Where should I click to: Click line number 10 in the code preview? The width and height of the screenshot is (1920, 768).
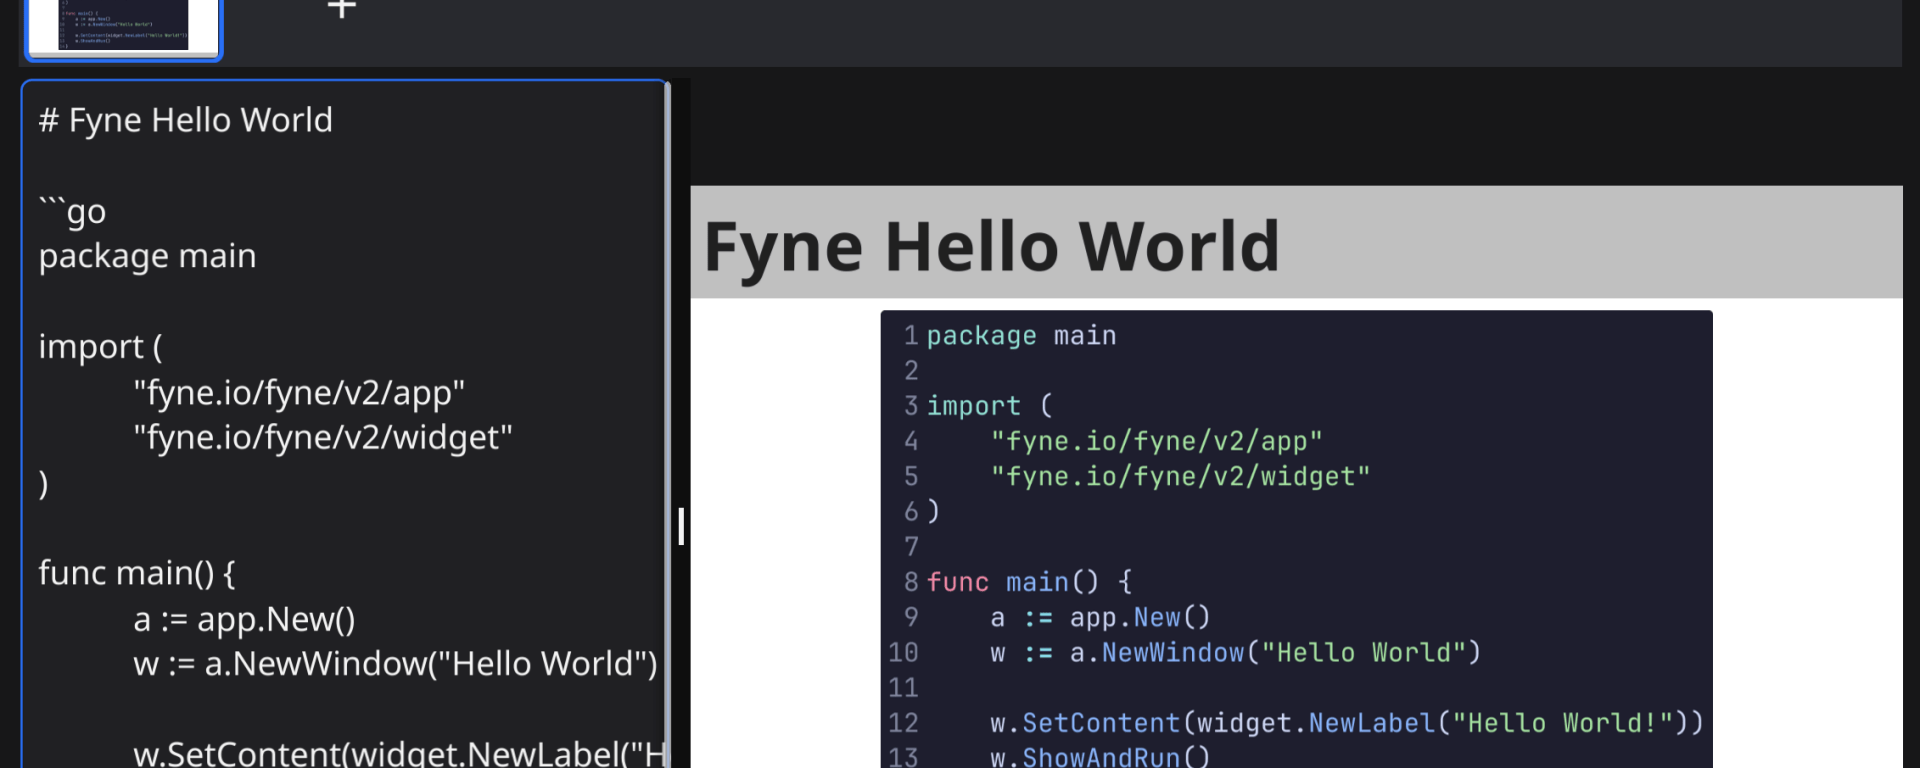tap(903, 653)
